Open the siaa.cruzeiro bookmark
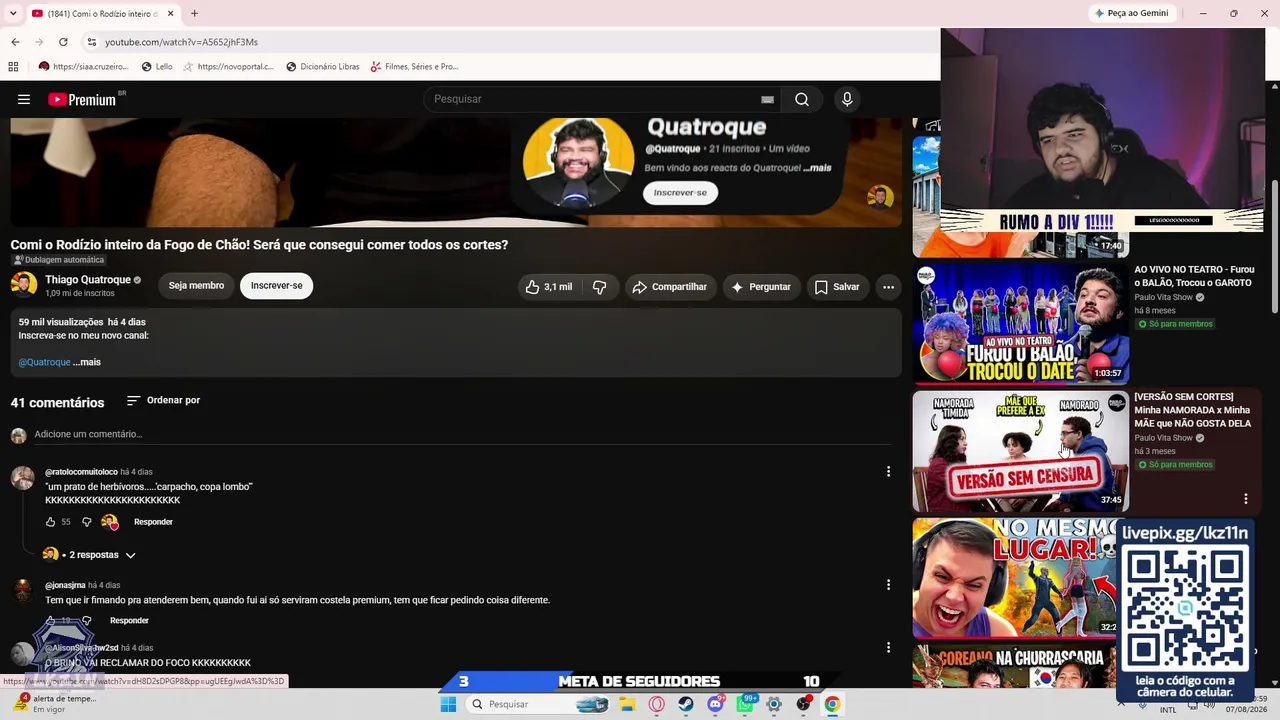The width and height of the screenshot is (1280, 720). 83,67
